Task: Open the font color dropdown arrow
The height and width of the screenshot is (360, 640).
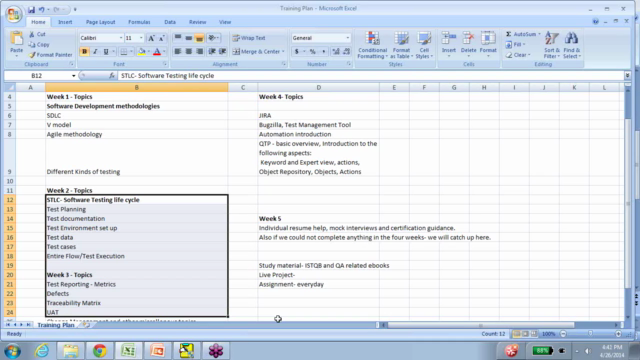Action: pos(164,51)
